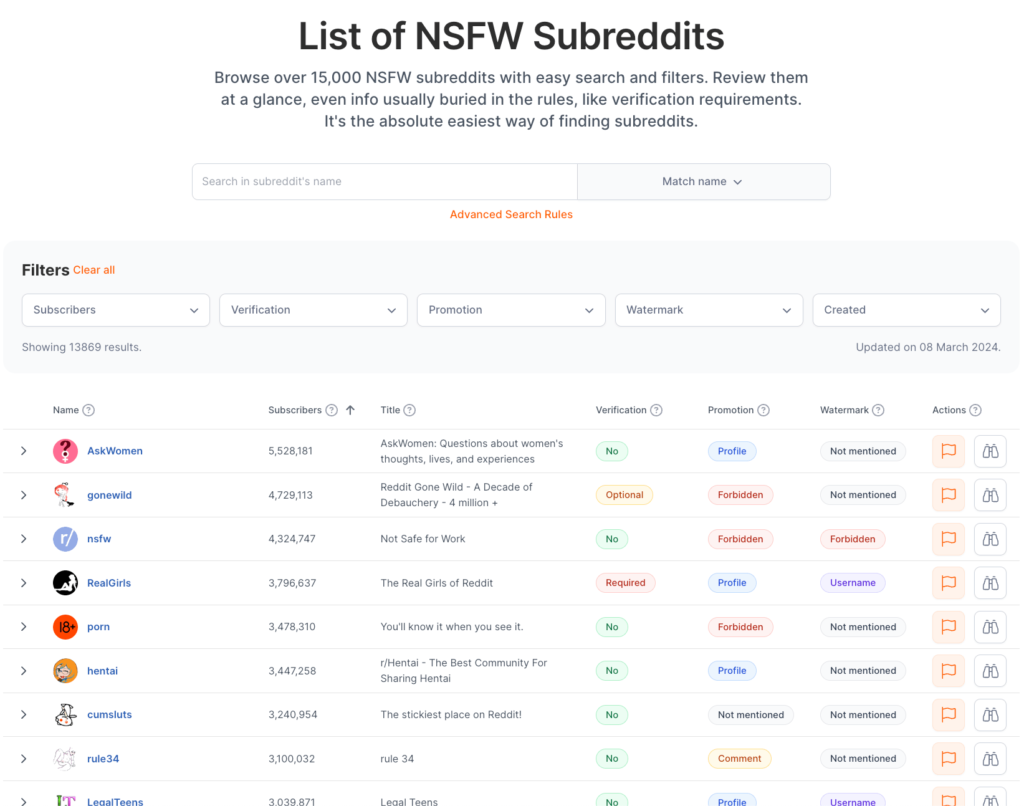
Task: Click the flag icon in the AskWomen row
Action: point(948,451)
